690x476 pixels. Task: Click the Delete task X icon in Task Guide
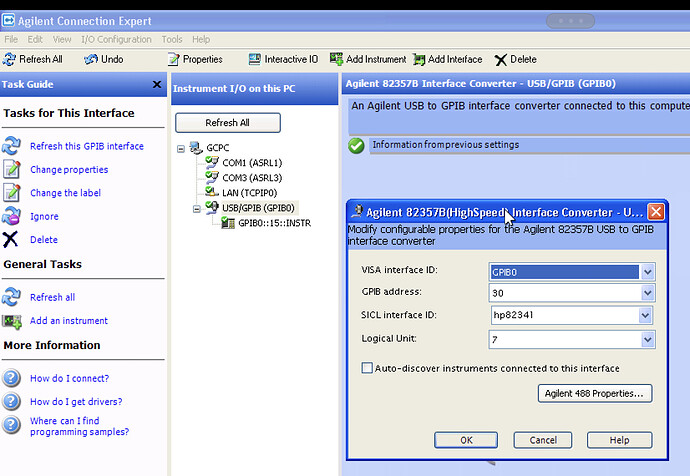coord(11,239)
